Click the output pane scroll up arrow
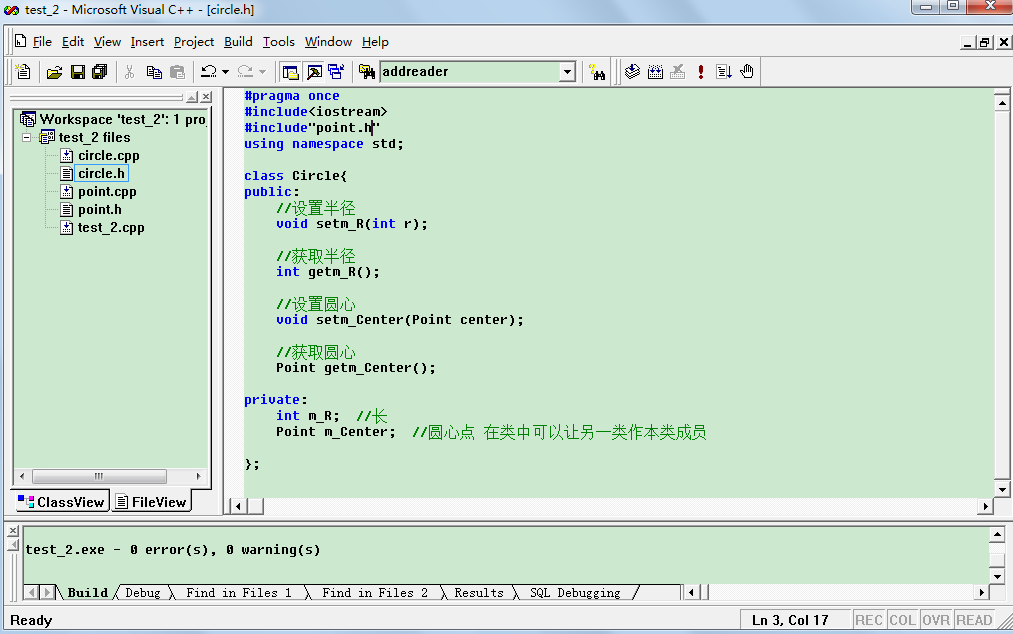The width and height of the screenshot is (1013, 634). click(997, 534)
